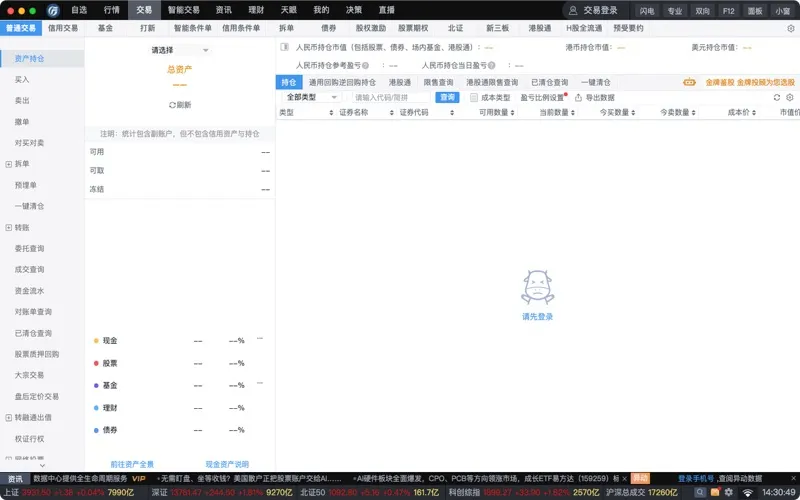Sort by 成本价 column arrows
Screen dimensions: 800x500
(754, 113)
